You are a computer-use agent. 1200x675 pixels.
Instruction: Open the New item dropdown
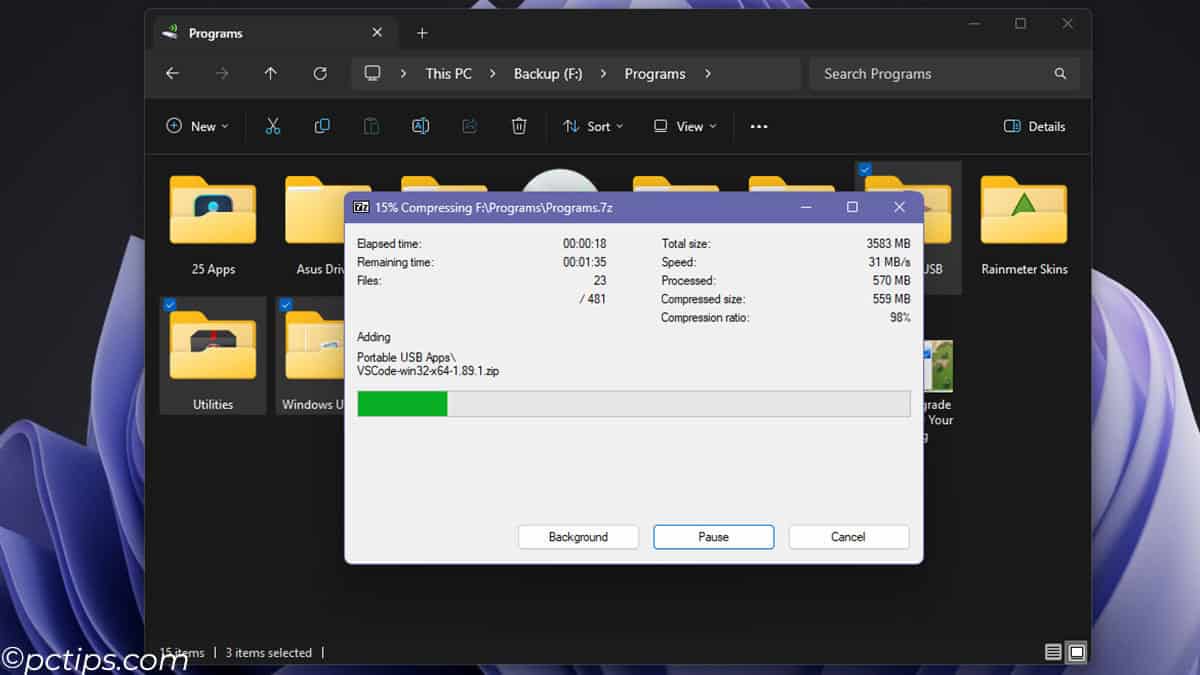tap(197, 126)
